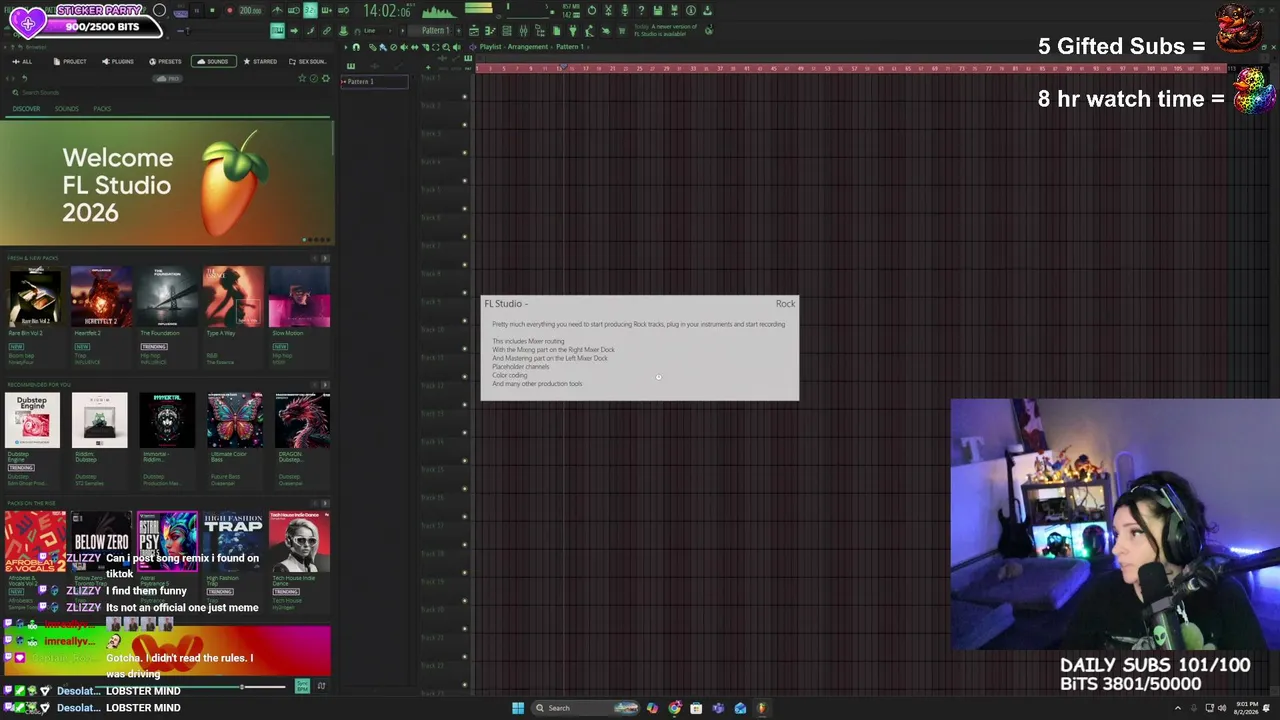Toggle the loop recording icon
Viewport: 1280px width, 720px height.
343,11
